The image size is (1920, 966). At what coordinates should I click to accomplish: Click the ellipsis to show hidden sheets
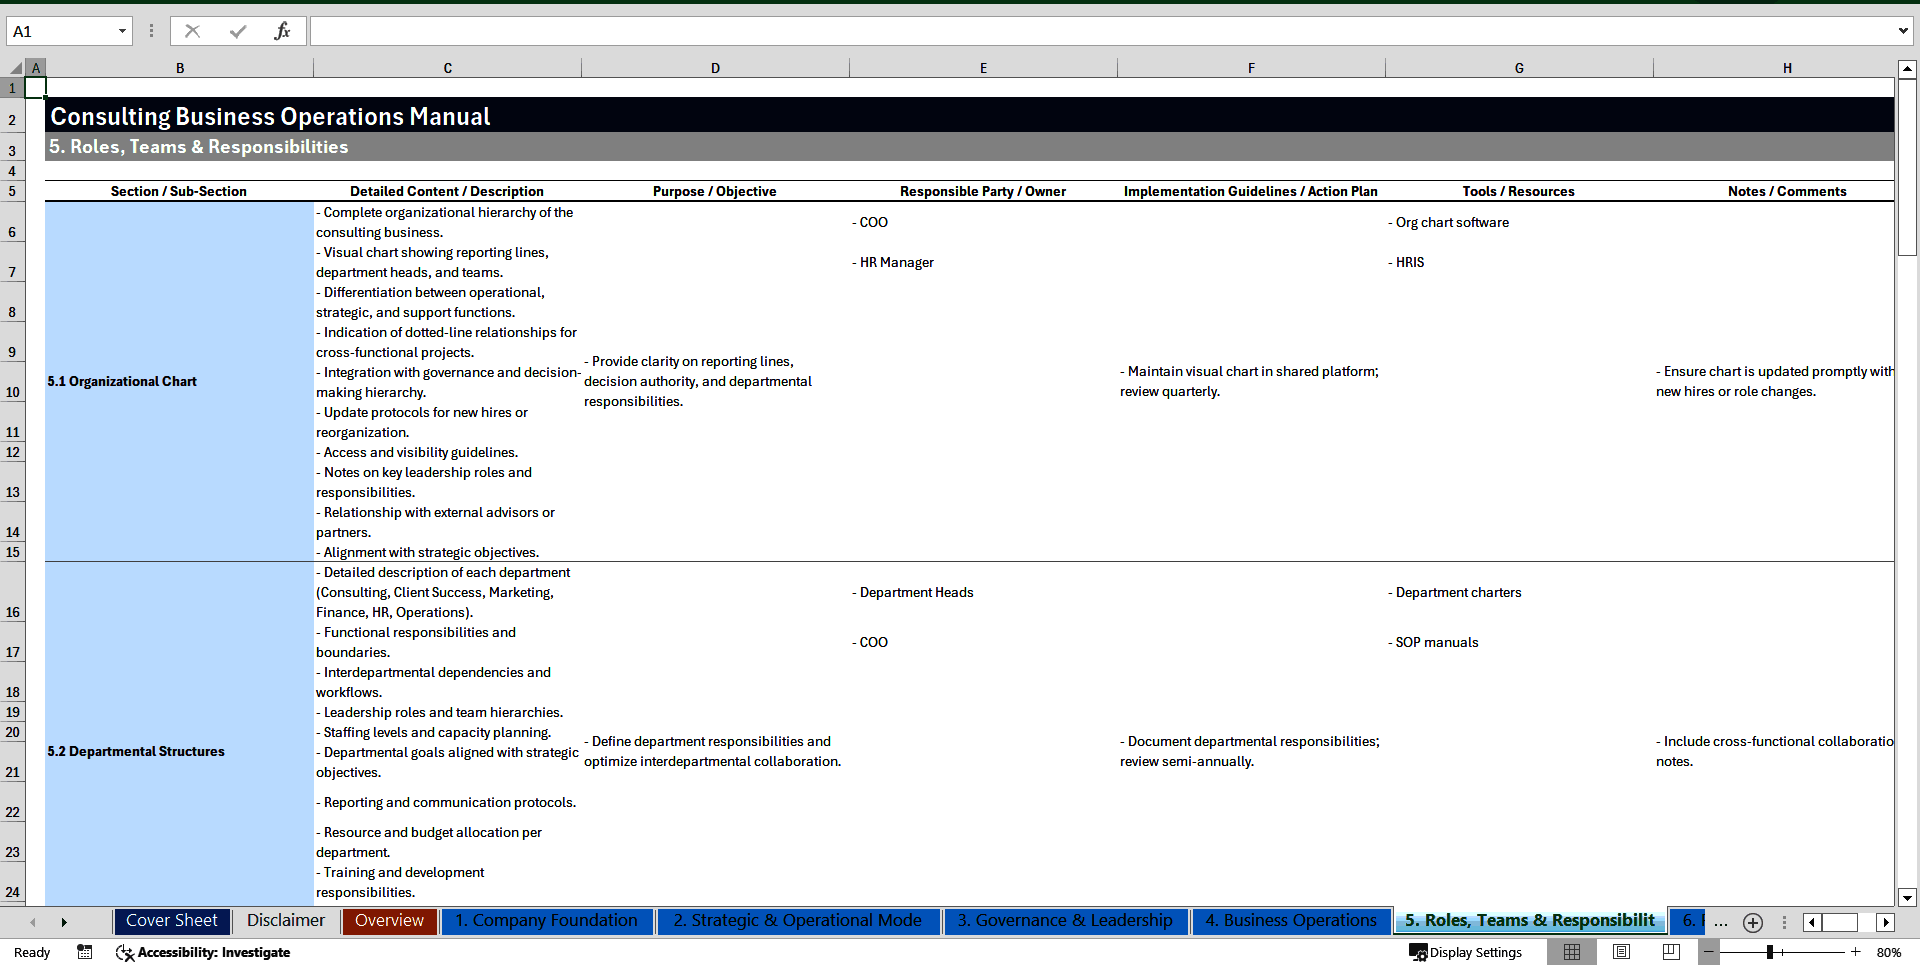[x=1721, y=922]
